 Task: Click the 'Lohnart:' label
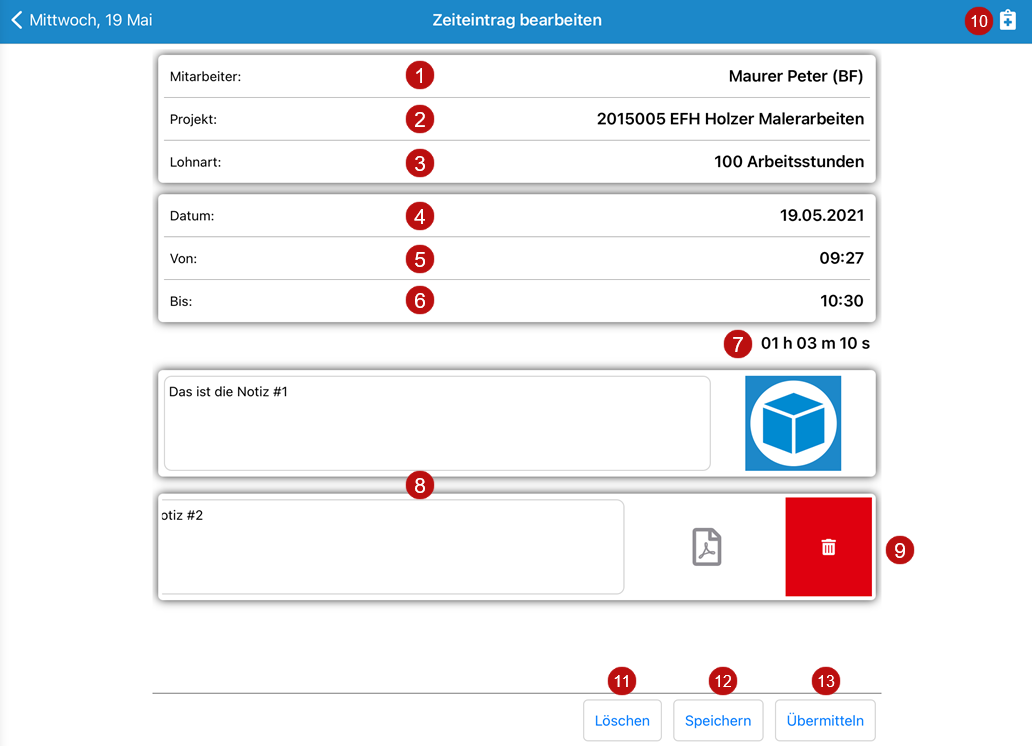click(195, 162)
